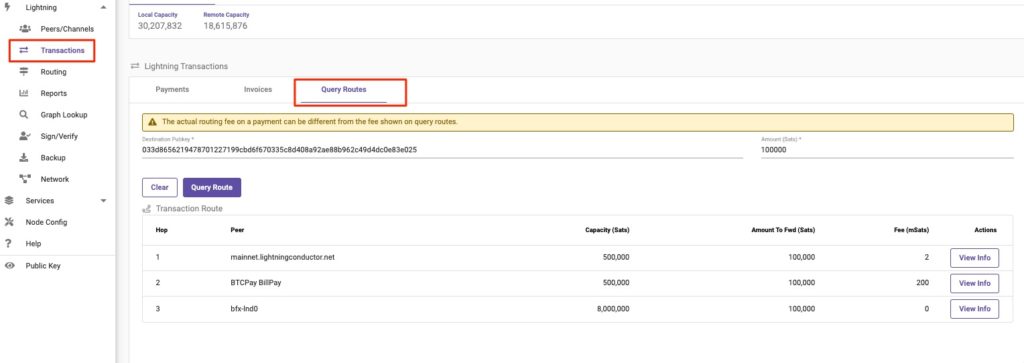Click the Node Config tools icon

pyautogui.click(x=8, y=222)
